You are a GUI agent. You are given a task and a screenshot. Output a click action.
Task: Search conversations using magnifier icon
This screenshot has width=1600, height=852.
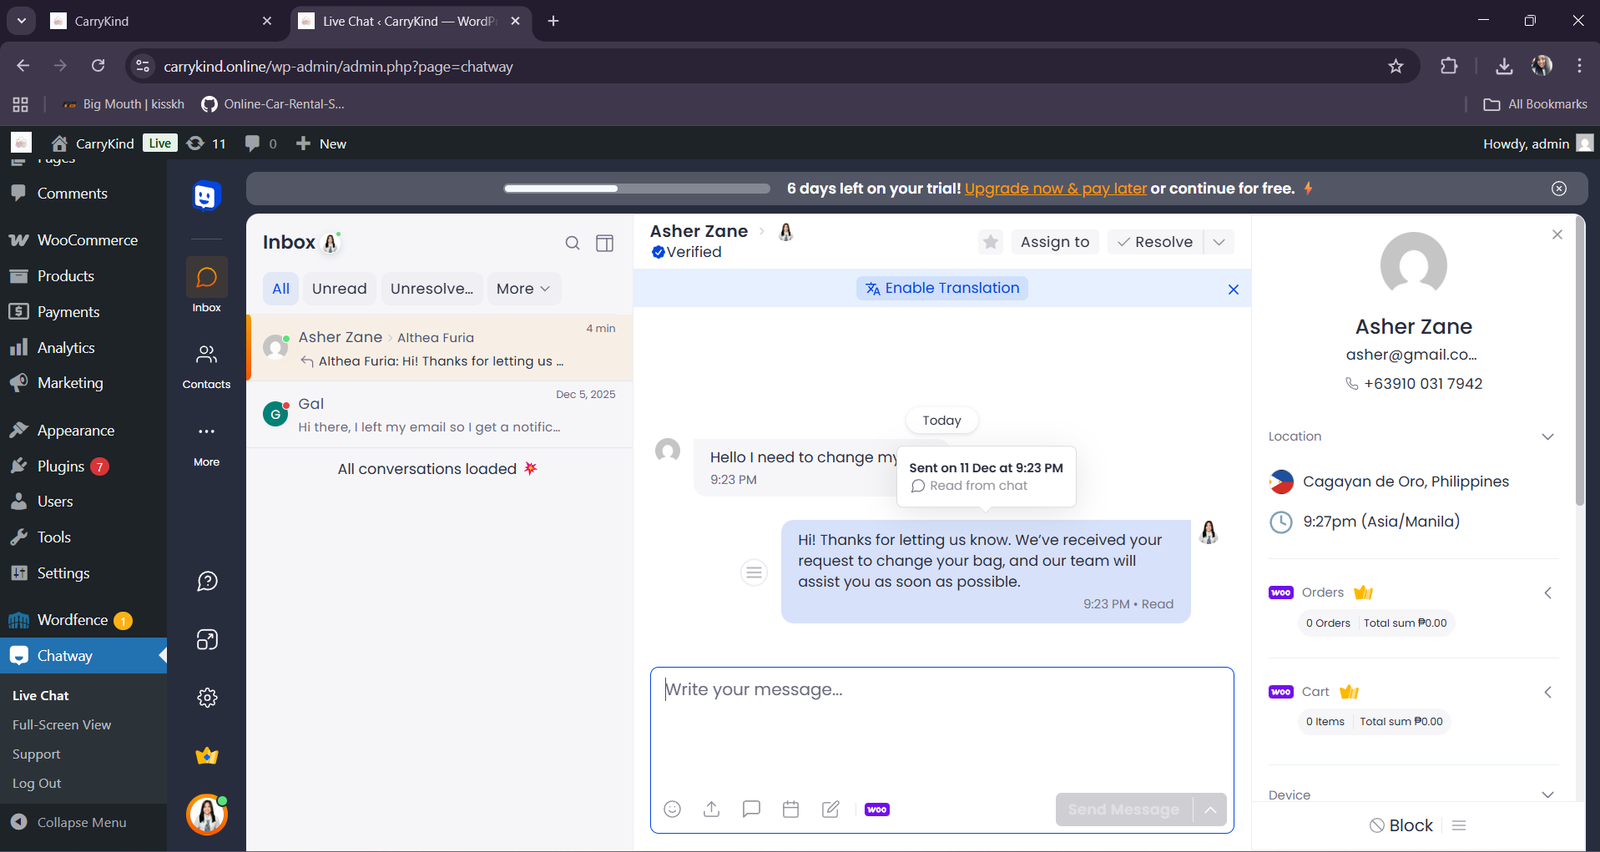coord(572,243)
